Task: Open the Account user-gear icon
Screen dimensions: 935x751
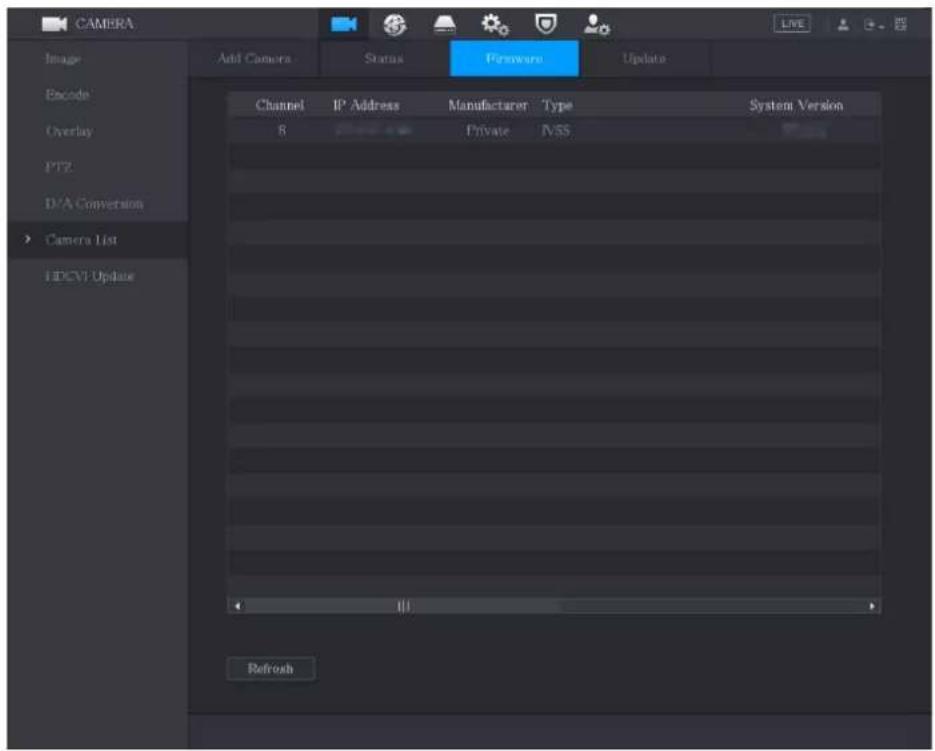Action: tap(596, 24)
